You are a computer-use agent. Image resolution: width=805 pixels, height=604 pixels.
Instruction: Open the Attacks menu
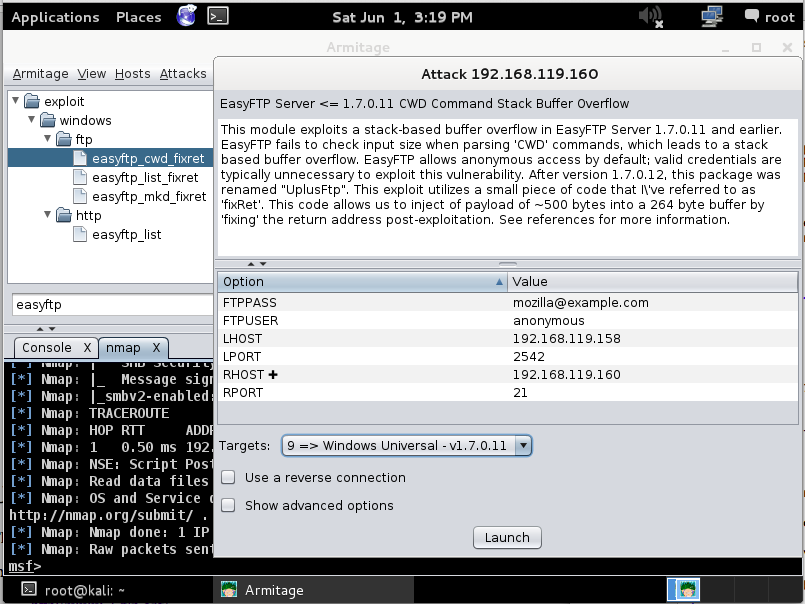click(x=183, y=74)
